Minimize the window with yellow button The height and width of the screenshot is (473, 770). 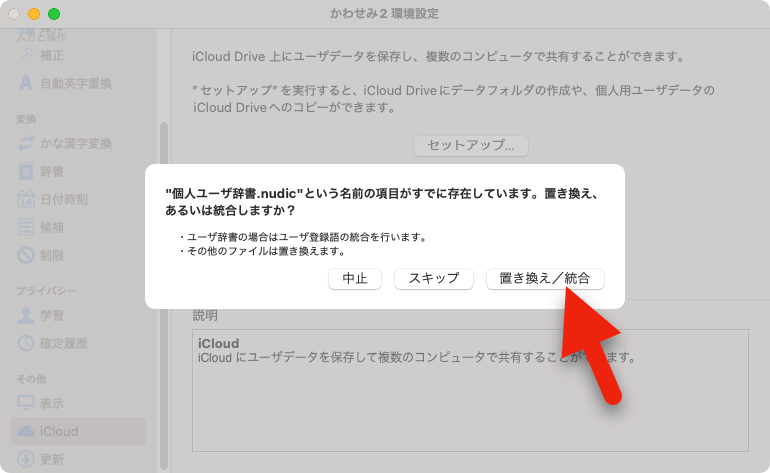[x=34, y=14]
